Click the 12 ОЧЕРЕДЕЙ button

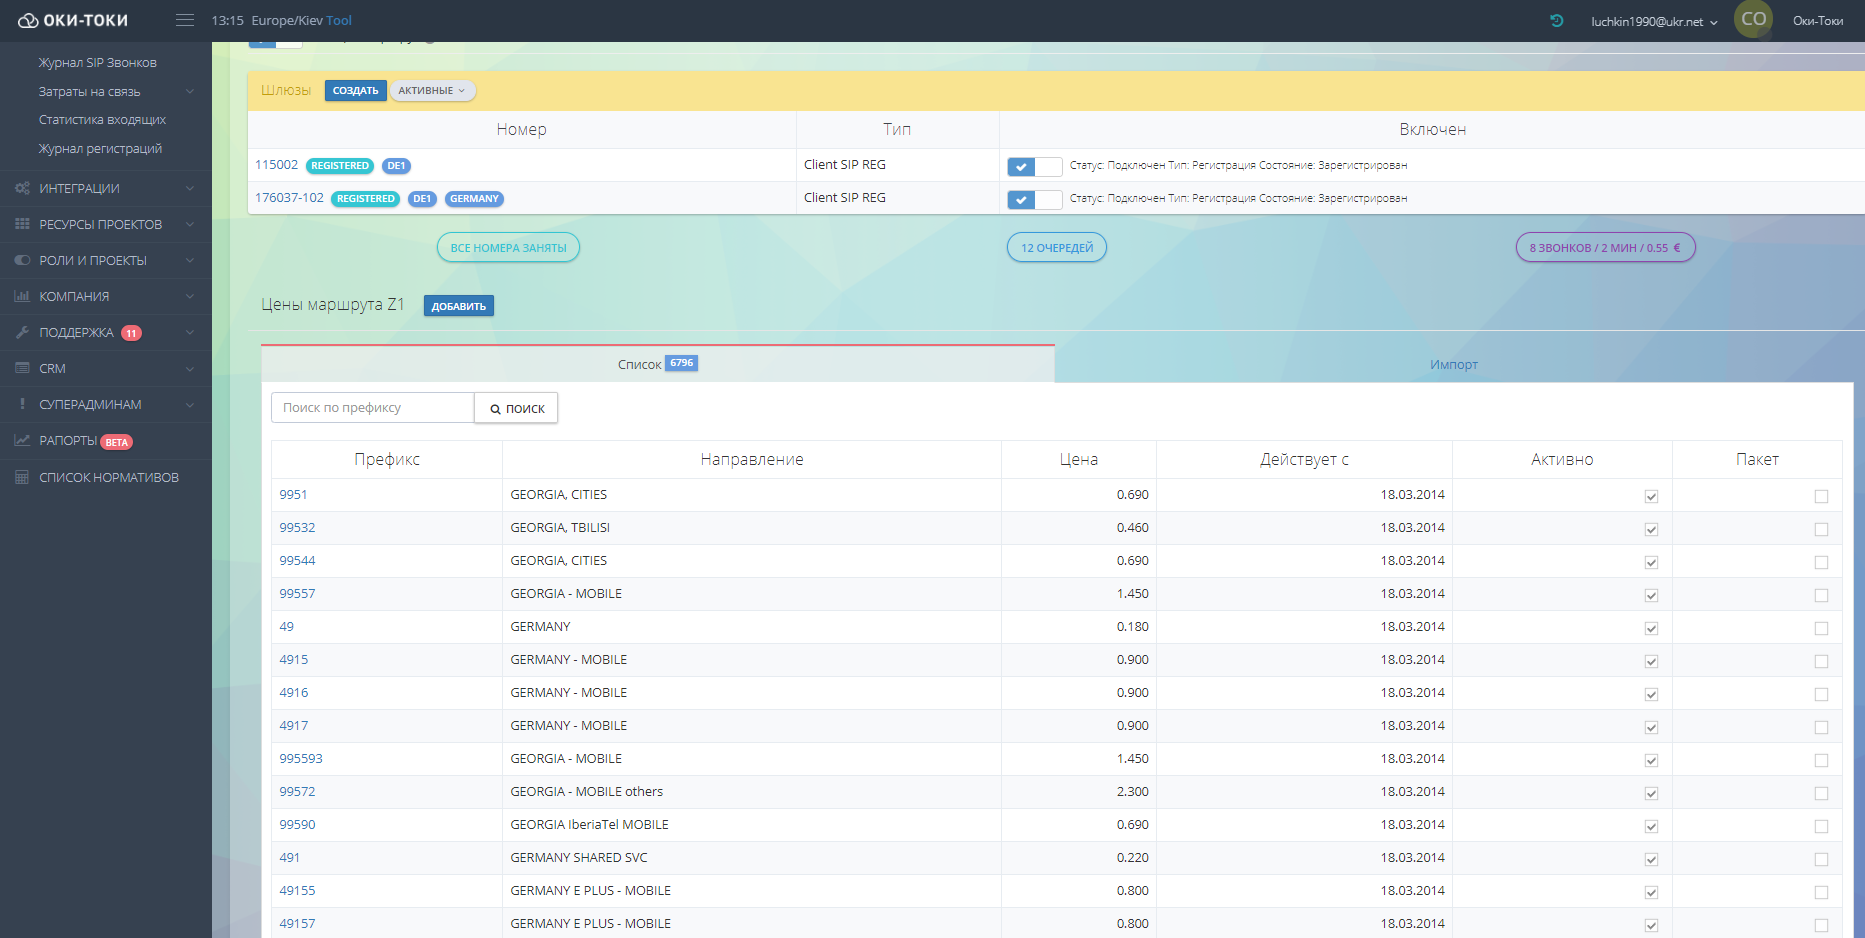(1056, 248)
